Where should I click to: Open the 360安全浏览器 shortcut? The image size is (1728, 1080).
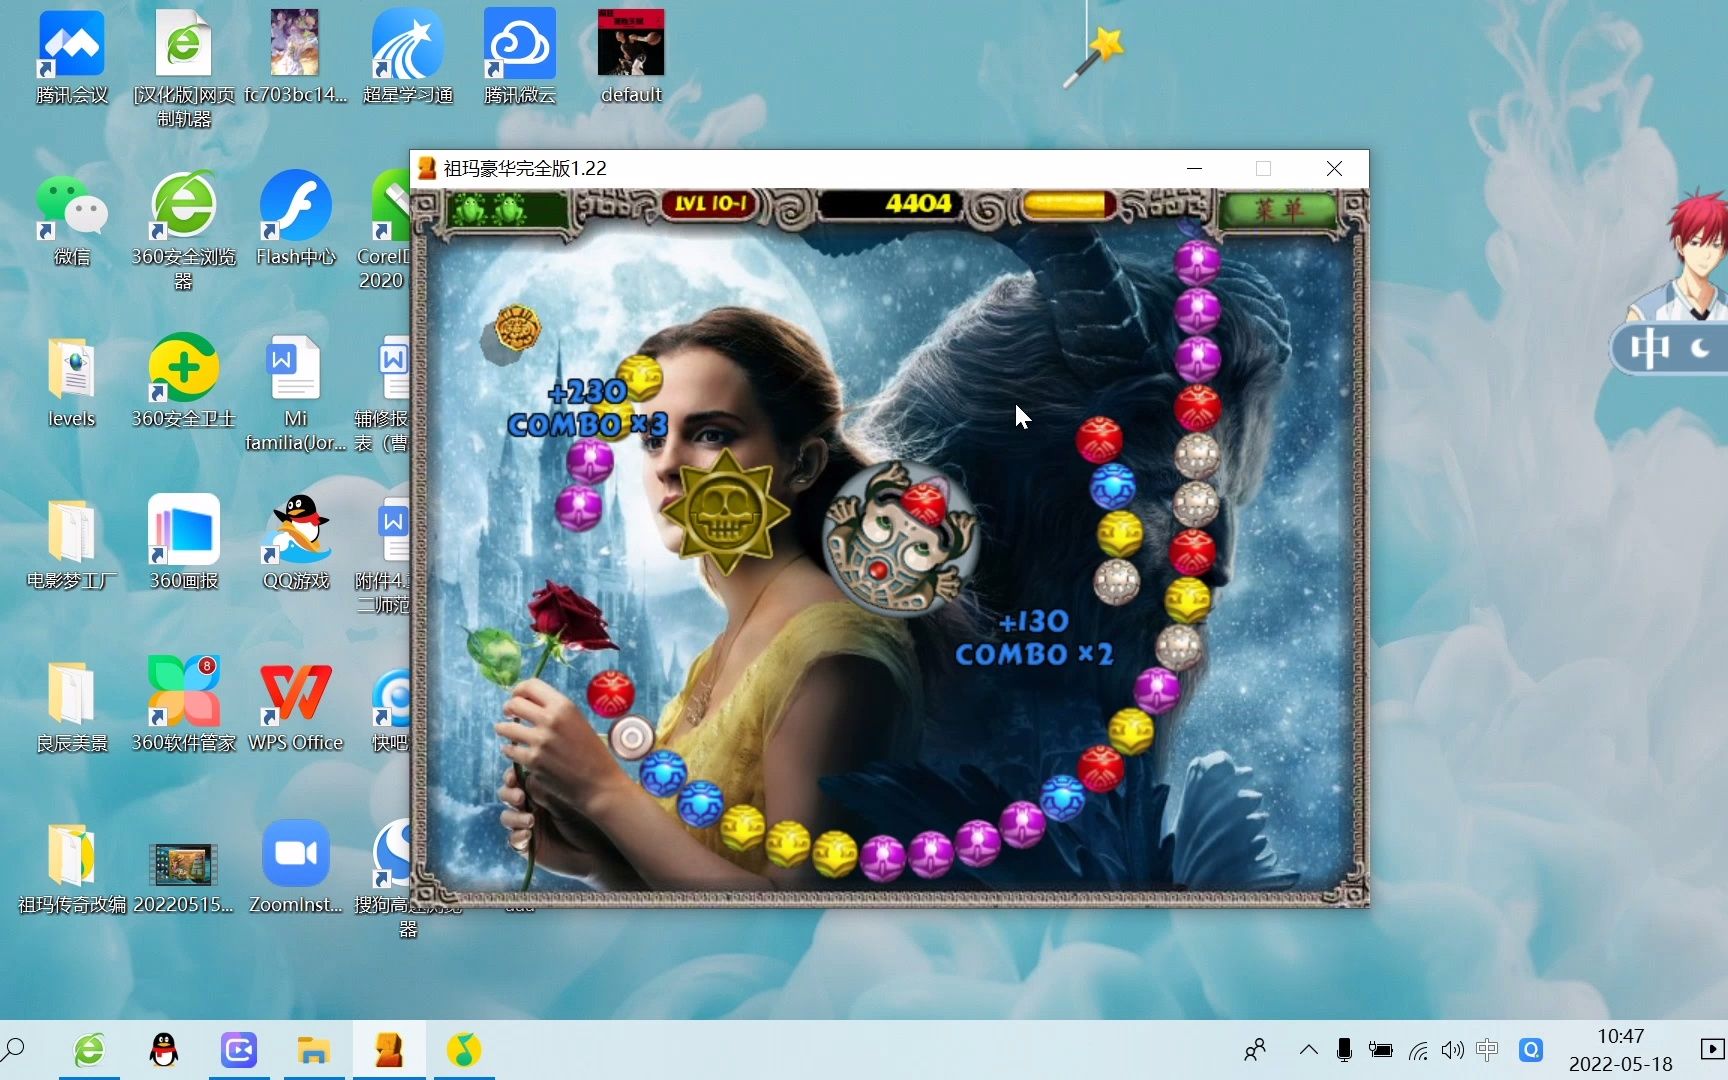click(x=183, y=230)
